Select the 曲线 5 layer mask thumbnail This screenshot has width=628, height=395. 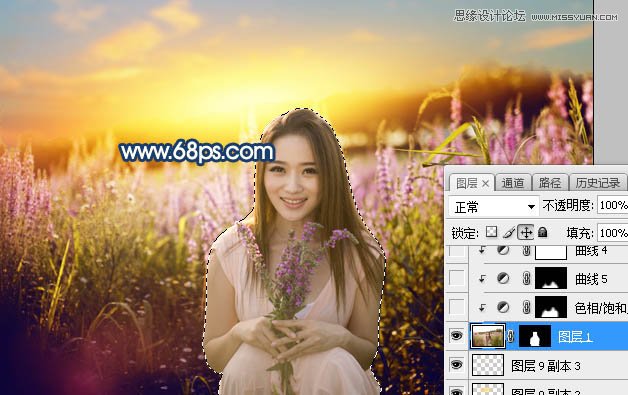[551, 278]
